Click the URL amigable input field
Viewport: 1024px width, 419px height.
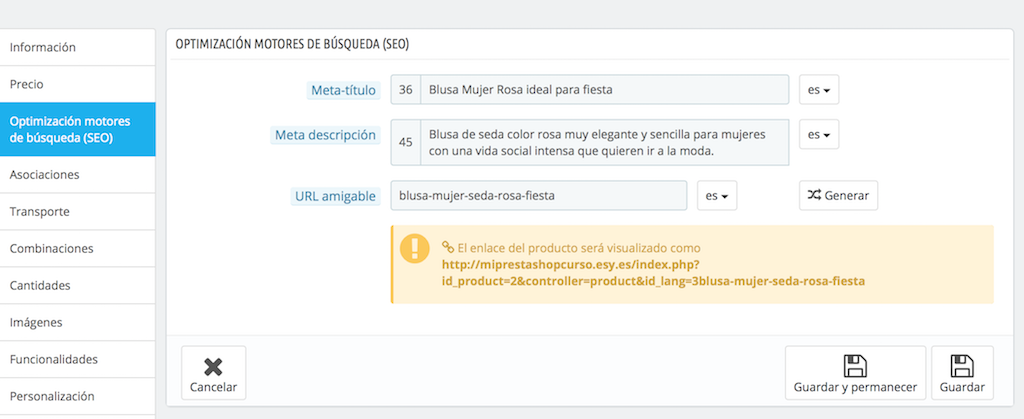tap(539, 195)
